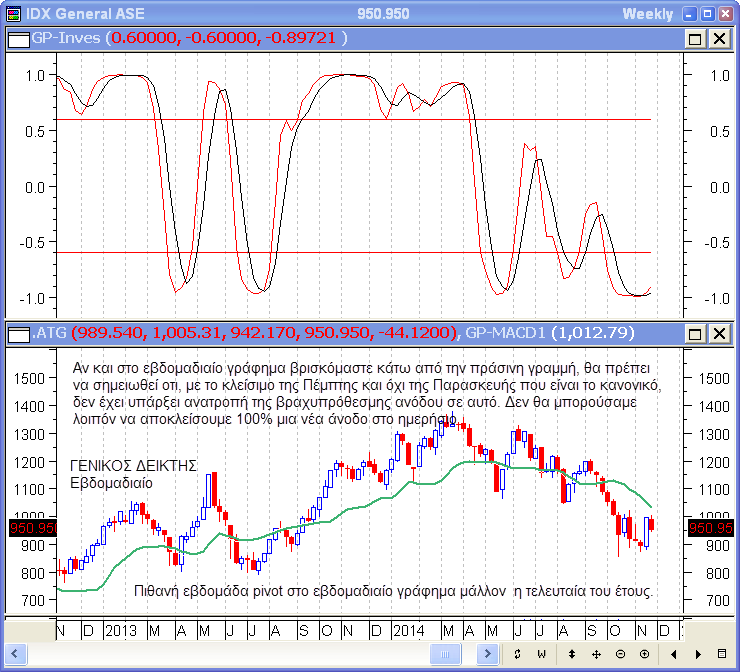
Task: Zoom in with the plus magnifier icon
Action: click(x=644, y=653)
